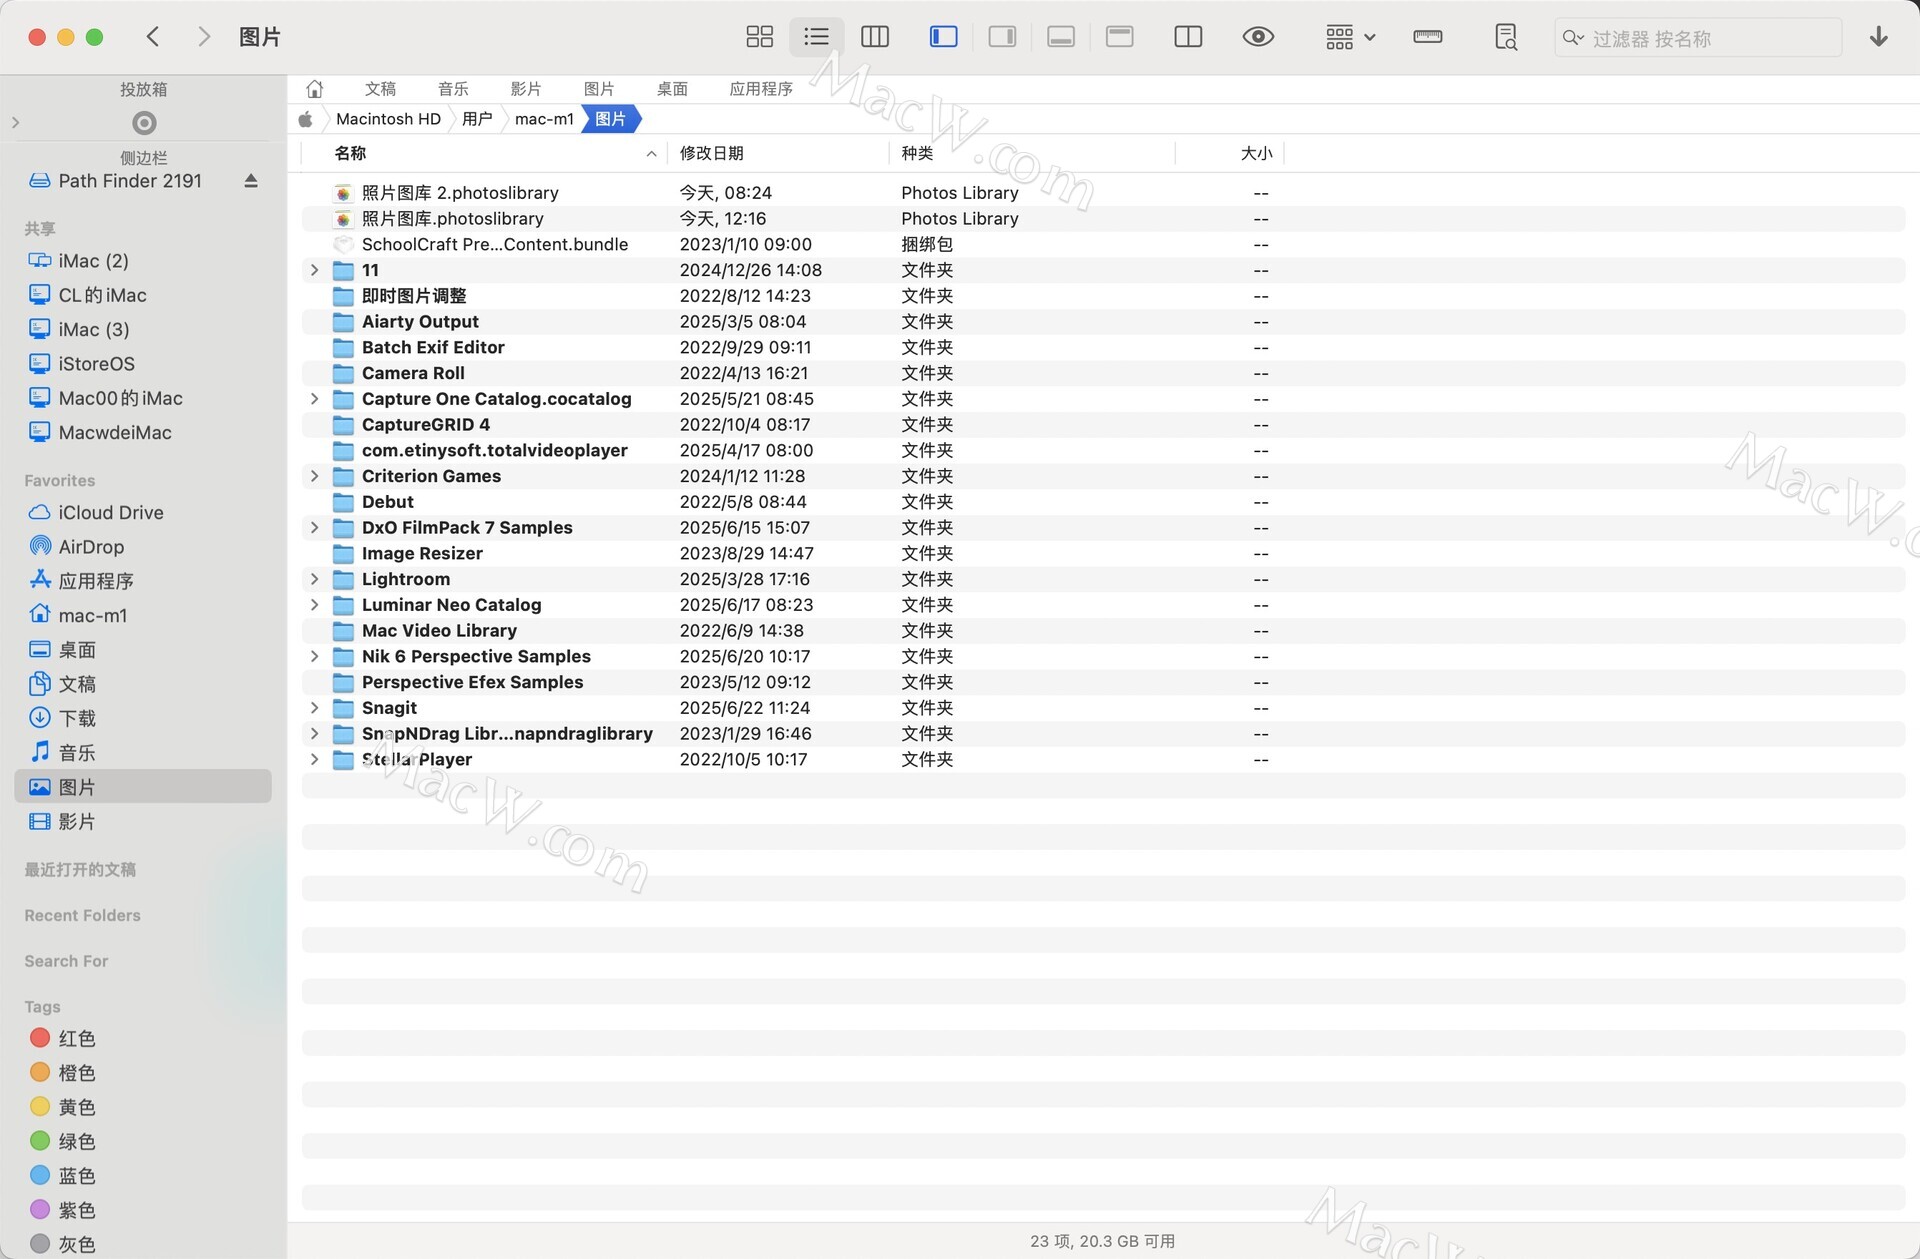Expand Capture One Catalog.cocatalog folder
Image resolution: width=1920 pixels, height=1259 pixels.
tap(314, 399)
